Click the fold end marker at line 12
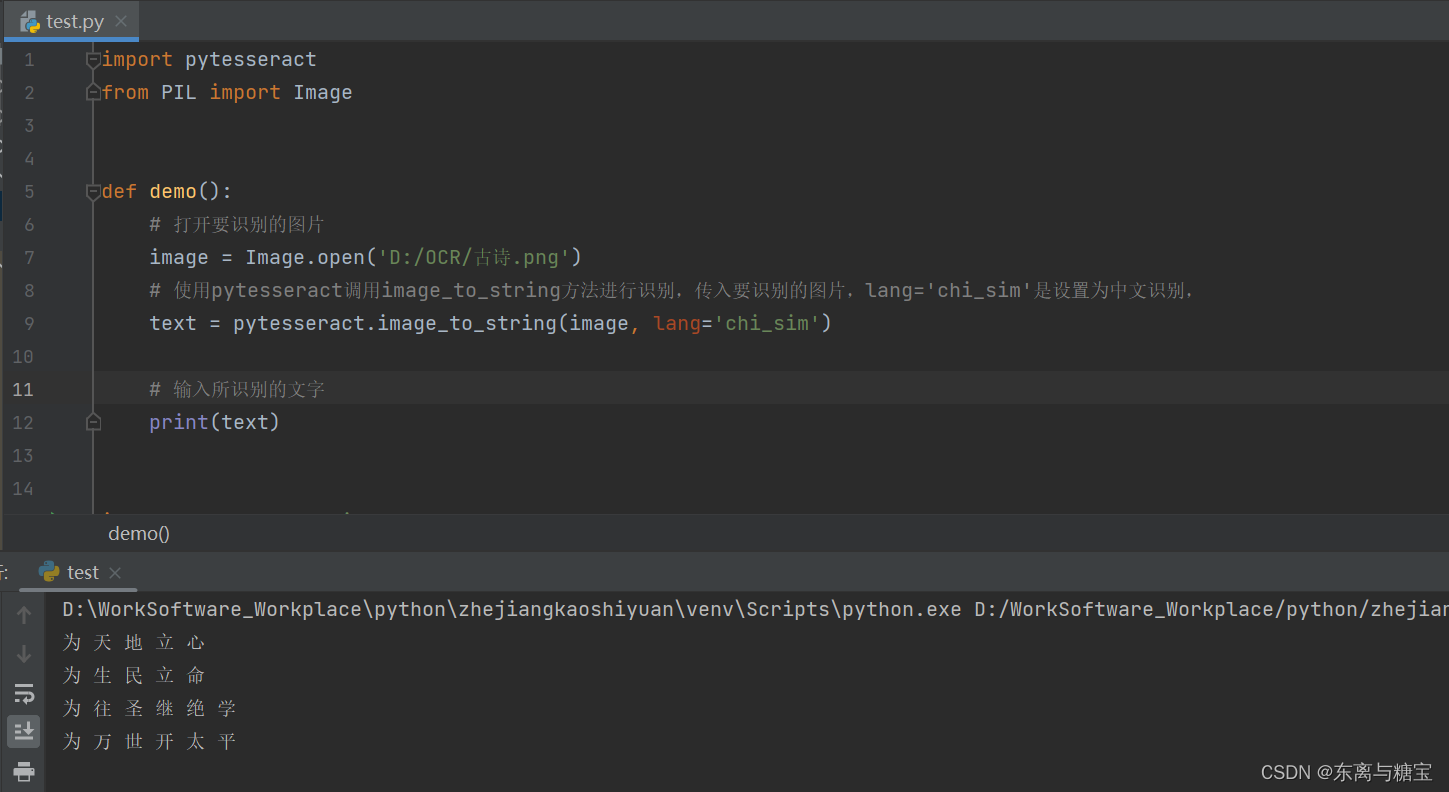The width and height of the screenshot is (1449, 792). [93, 423]
